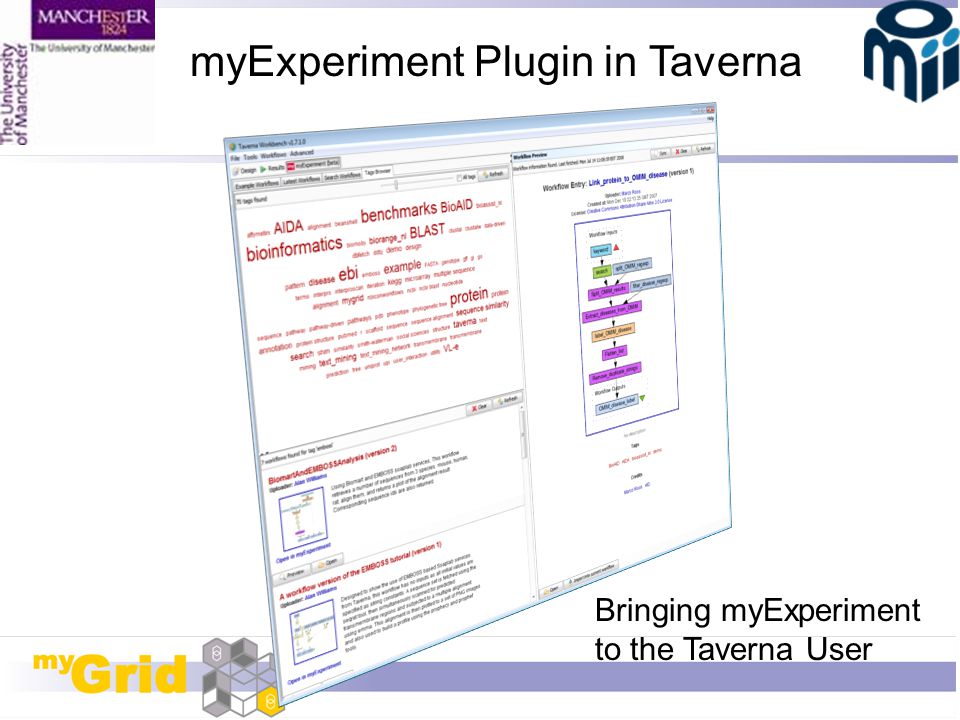The image size is (960, 720).
Task: Select the mygrid tag
Action: [x=353, y=299]
